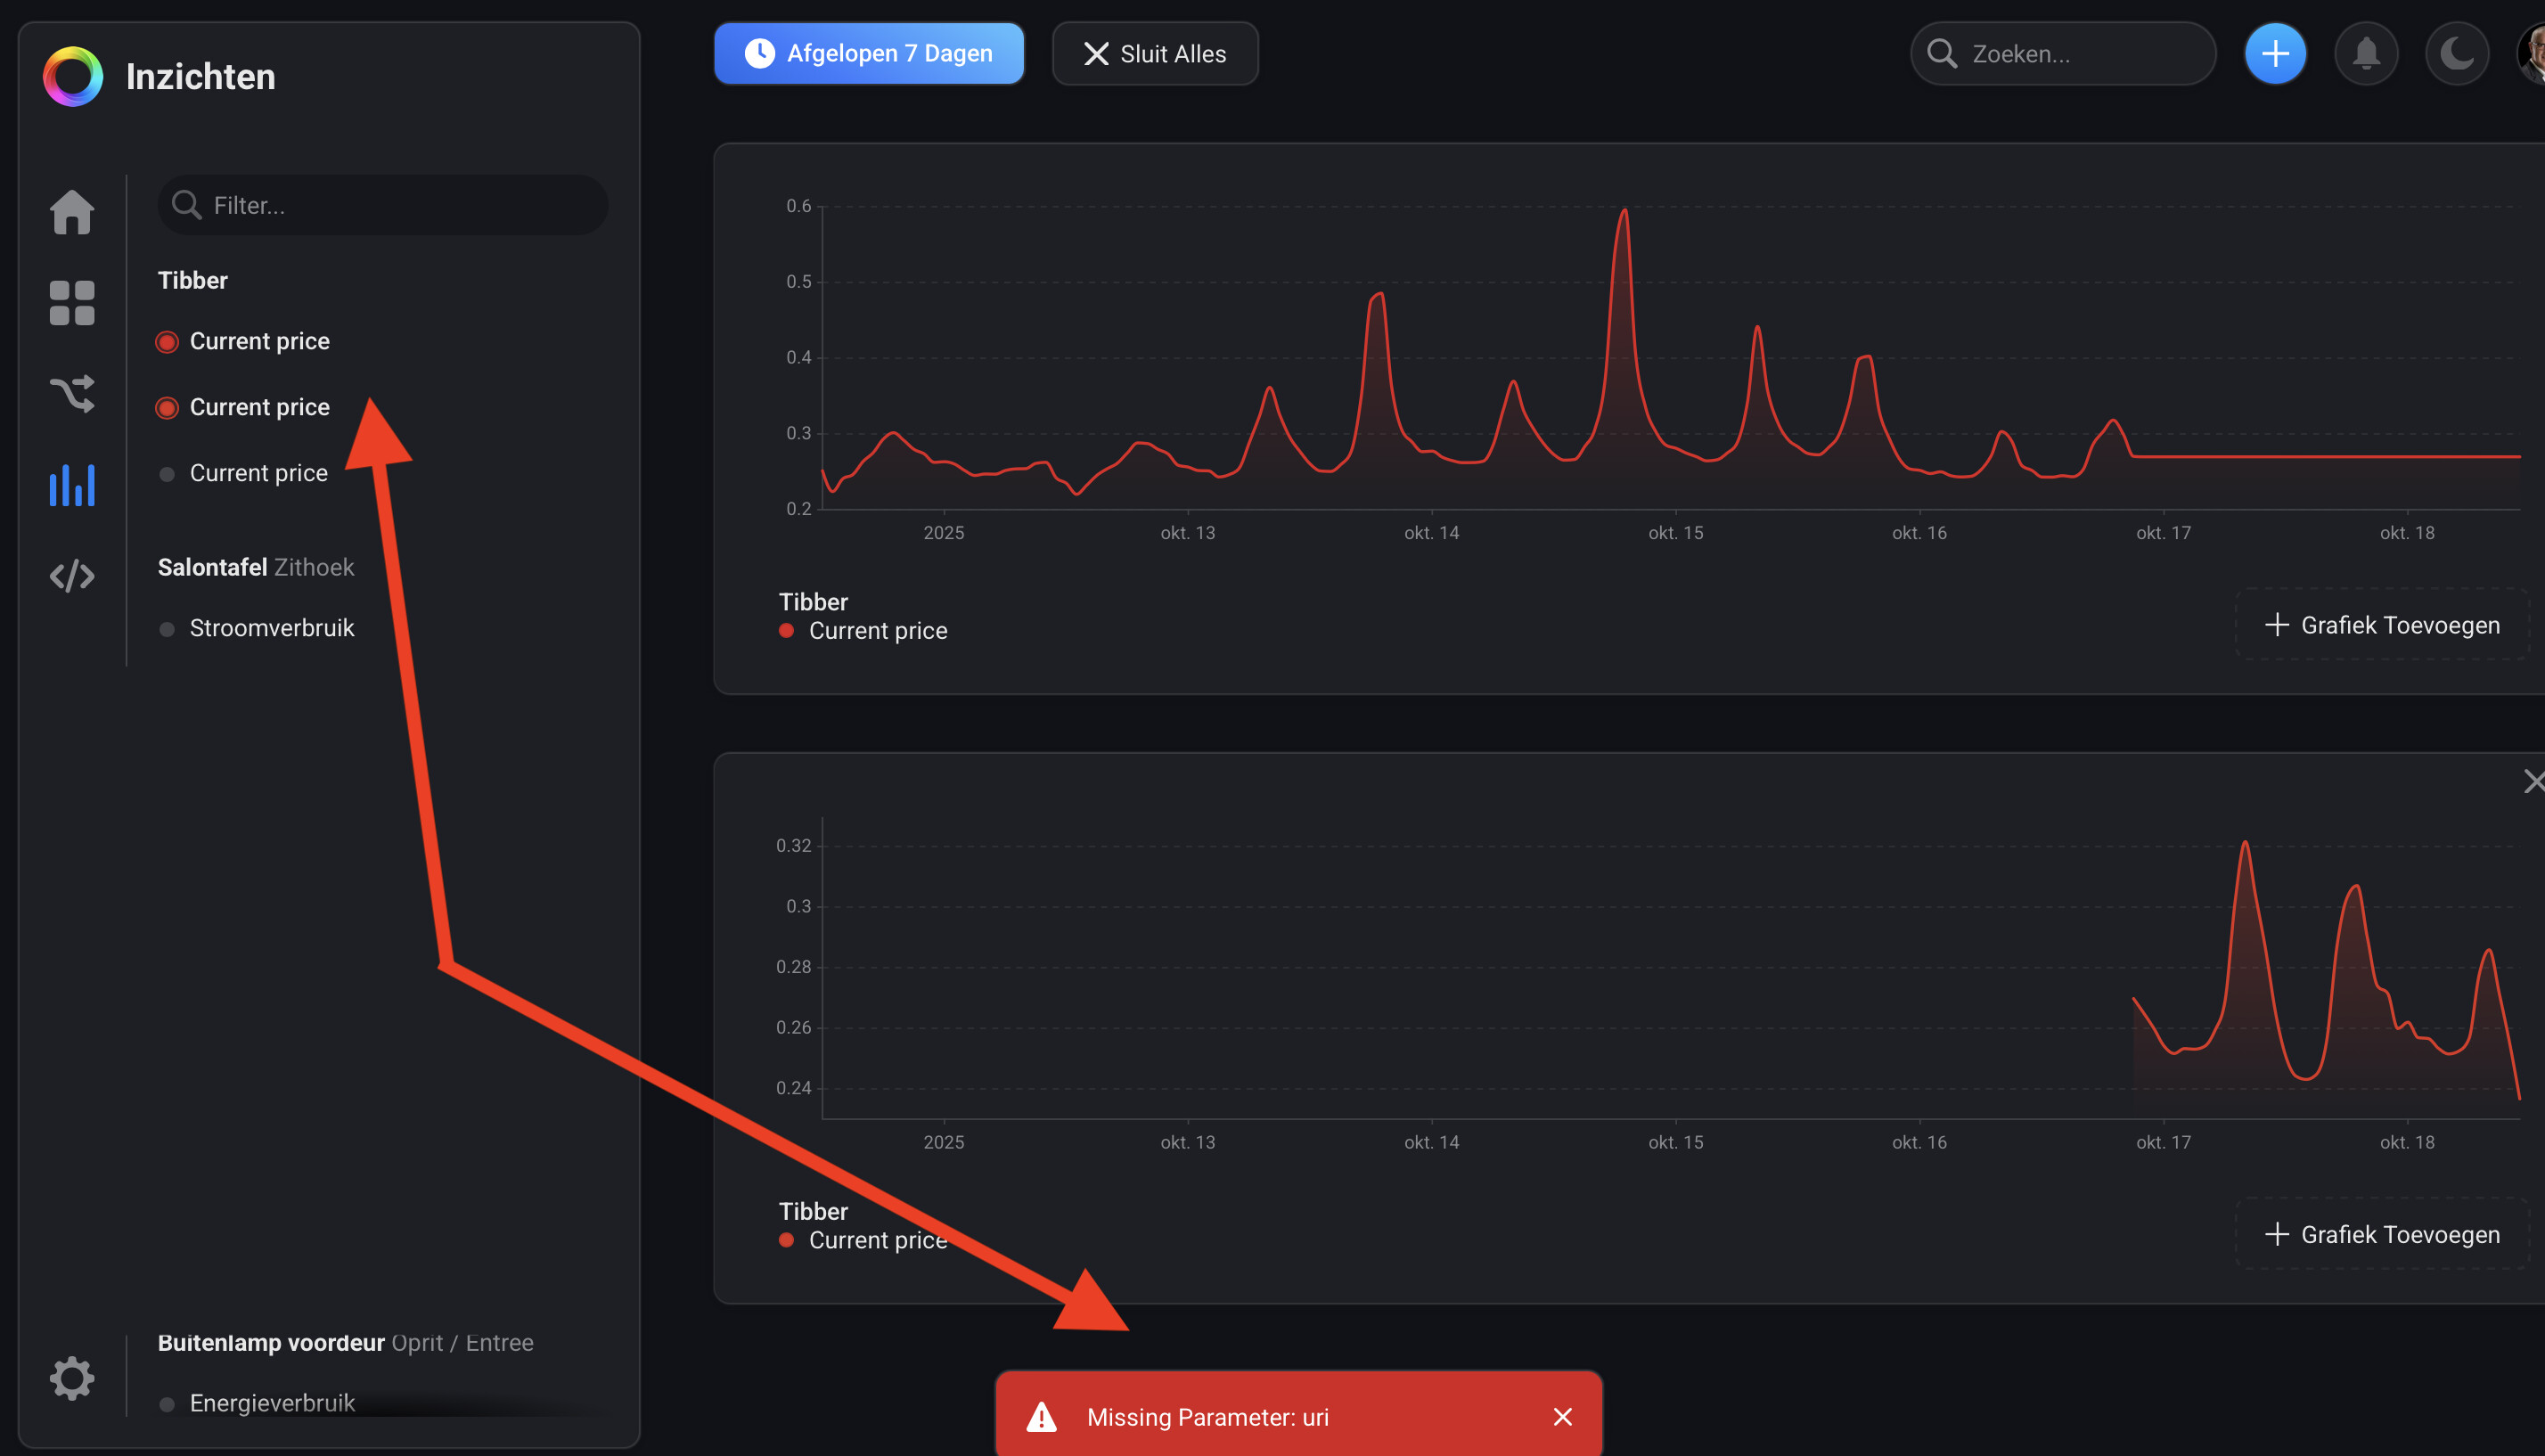Open the Afgelopen 7 Dagen range selector
The image size is (2545, 1456).
(868, 54)
